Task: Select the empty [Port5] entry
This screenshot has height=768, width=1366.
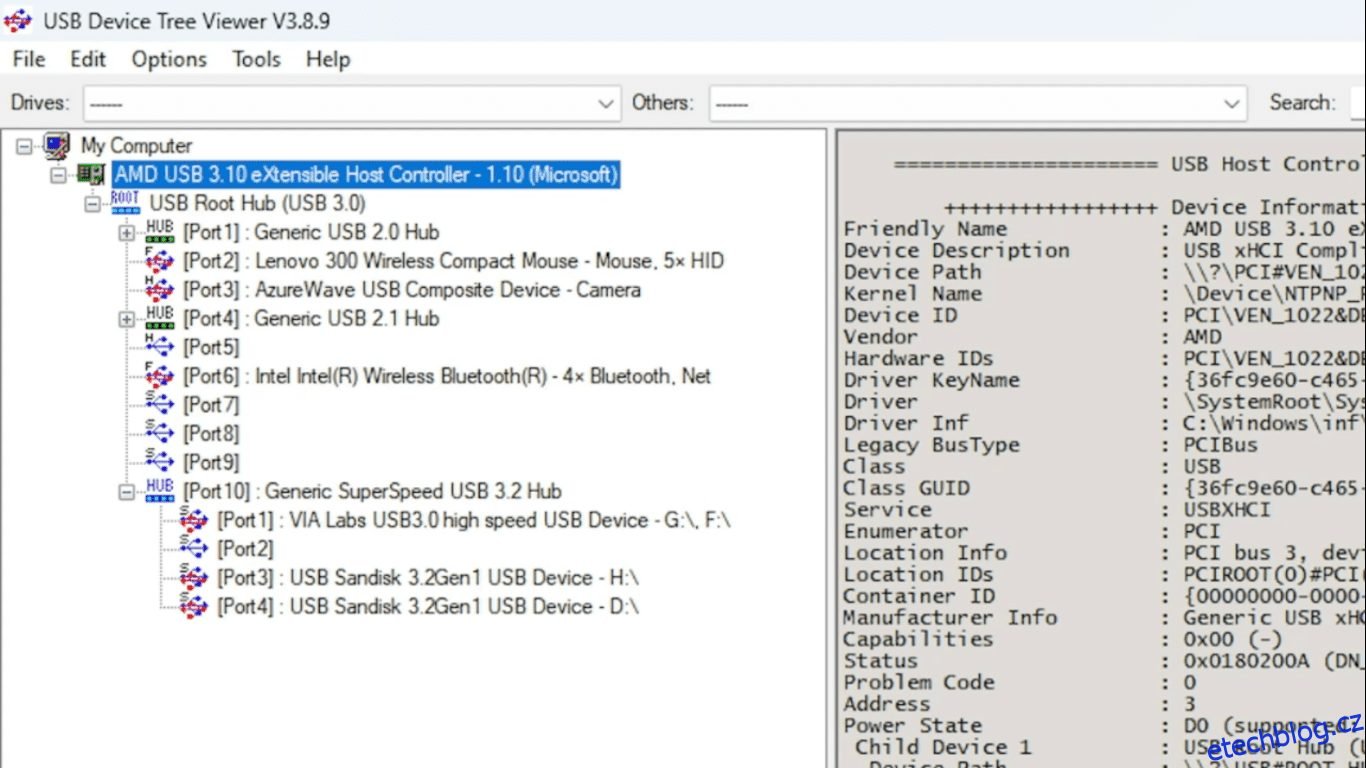Action: click(211, 347)
